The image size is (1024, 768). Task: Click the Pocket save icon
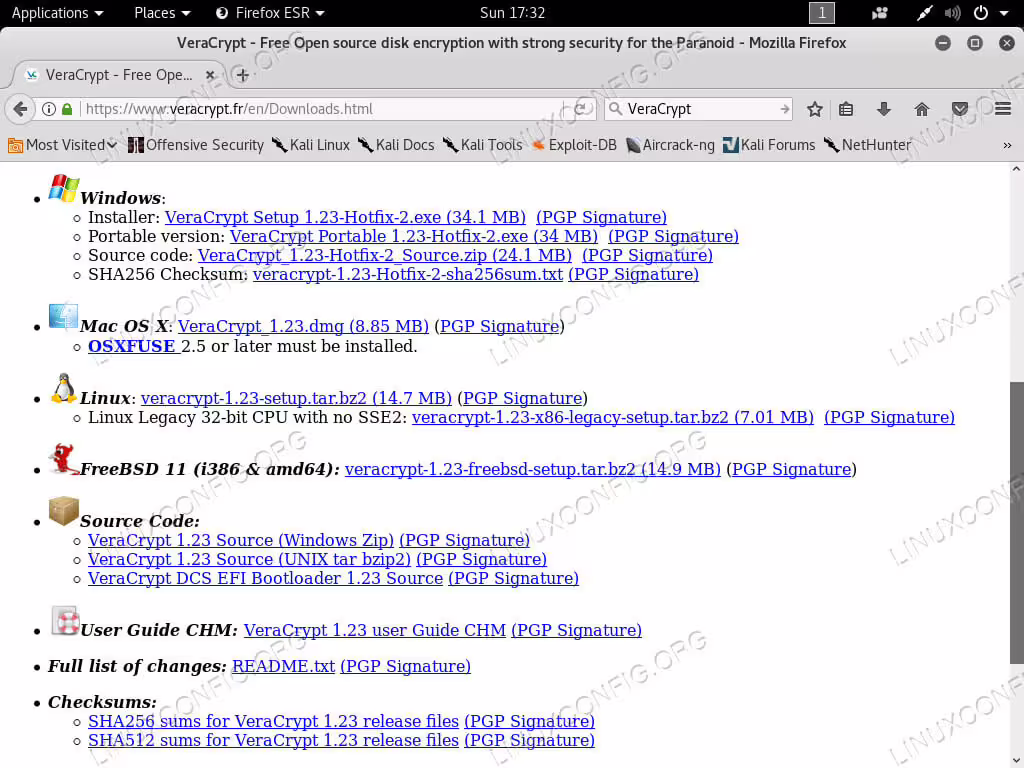tap(959, 109)
